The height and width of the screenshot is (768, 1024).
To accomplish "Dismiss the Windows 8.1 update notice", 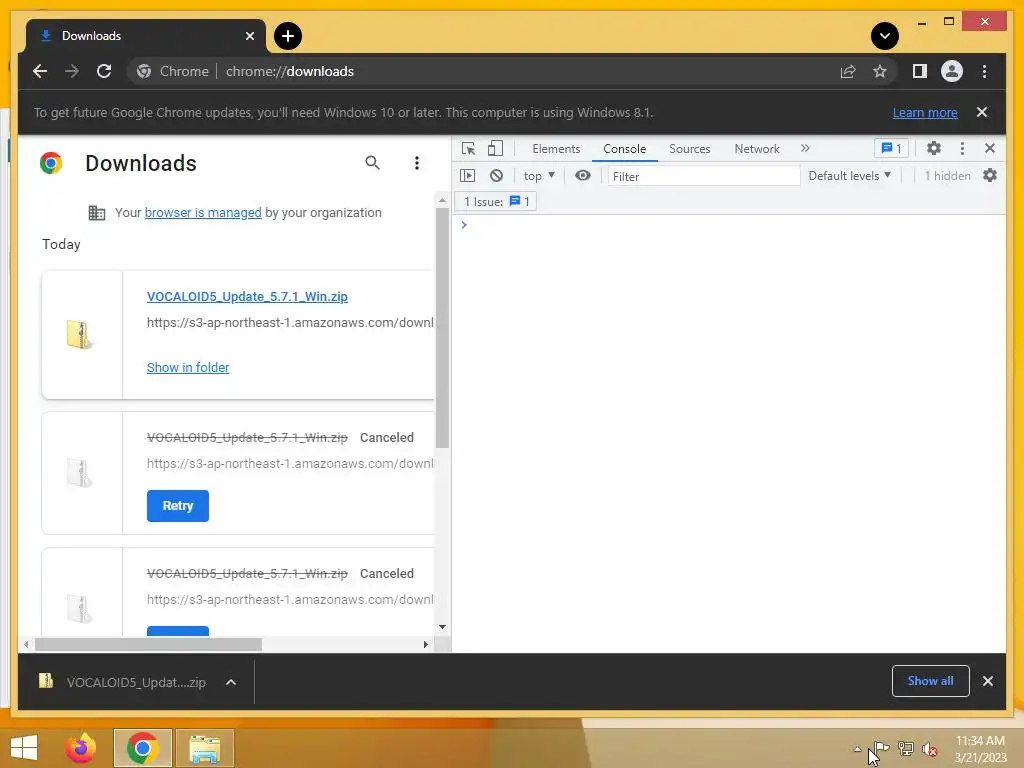I will [982, 112].
